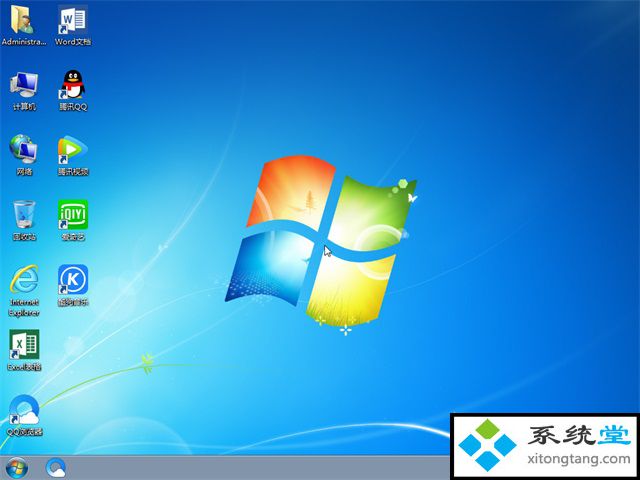Select the 回收站 (Recycle Bin) icon

pyautogui.click(x=24, y=220)
